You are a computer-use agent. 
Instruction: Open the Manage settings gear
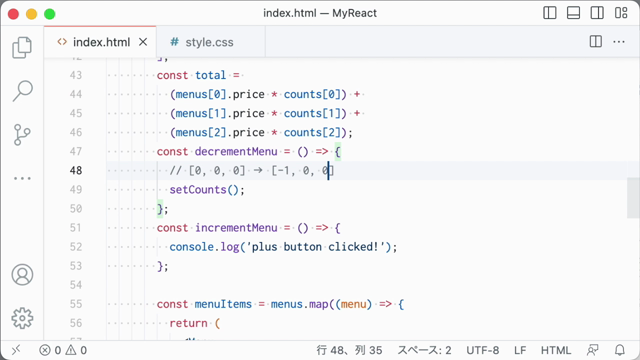(x=22, y=318)
